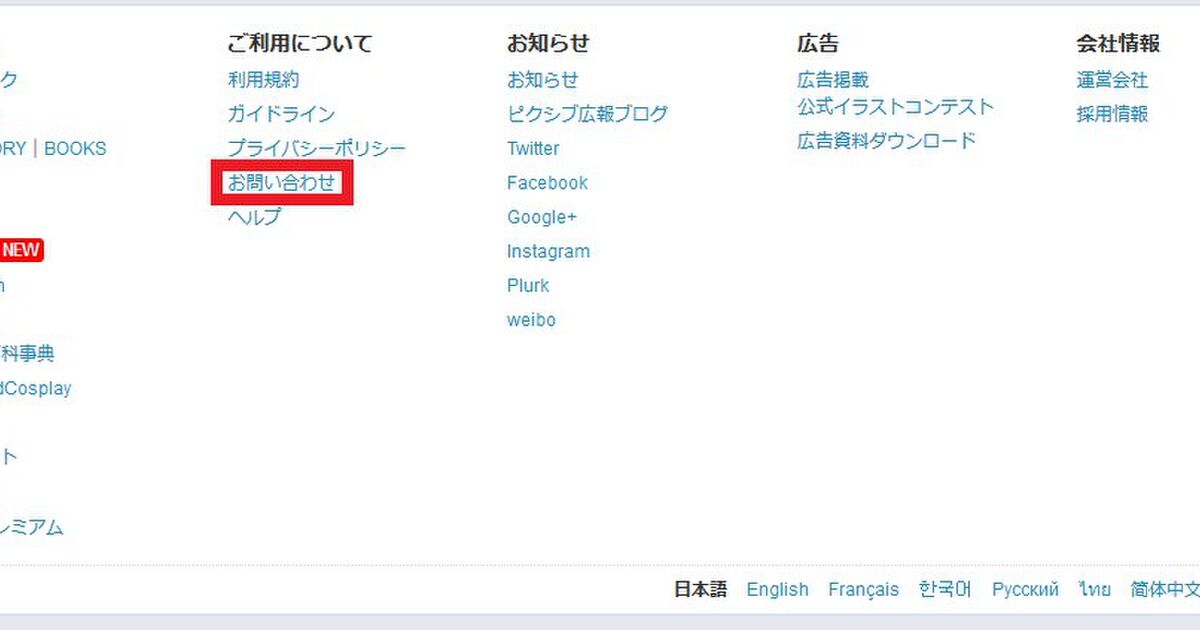Open 採用情報 recruitment link
This screenshot has width=1200, height=630.
[1112, 114]
